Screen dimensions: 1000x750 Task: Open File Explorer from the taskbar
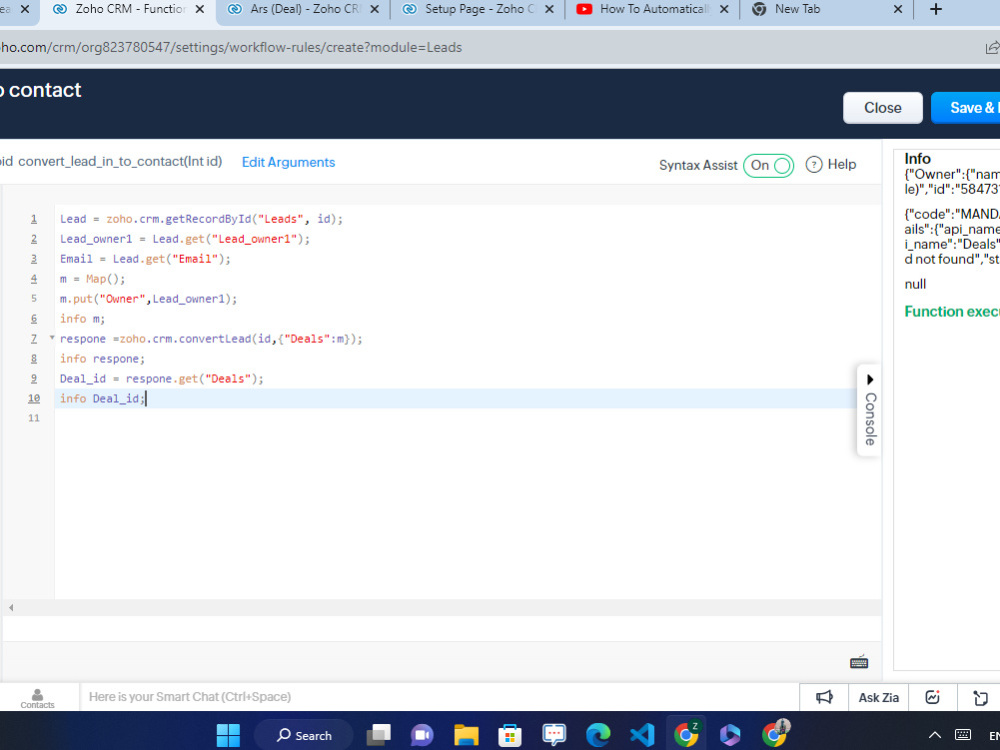(466, 735)
